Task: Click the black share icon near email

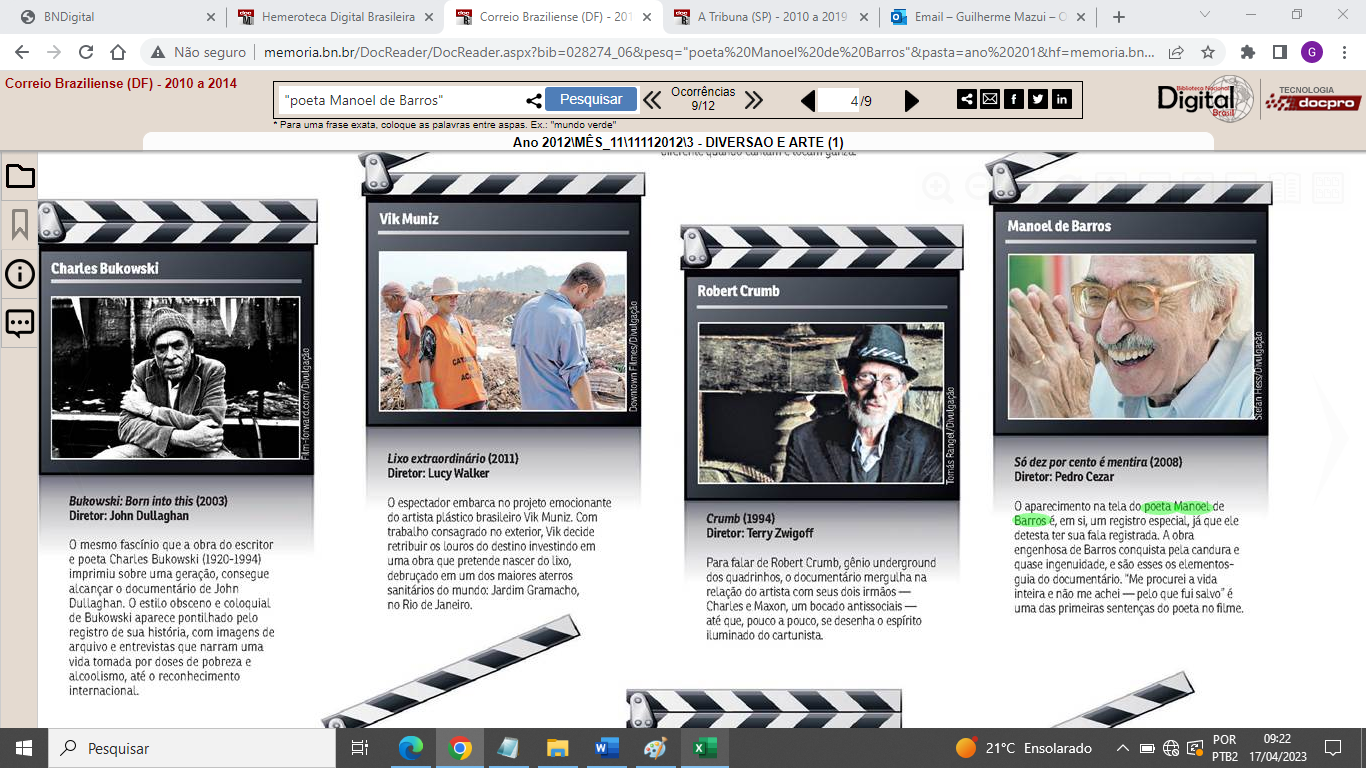Action: 967,99
